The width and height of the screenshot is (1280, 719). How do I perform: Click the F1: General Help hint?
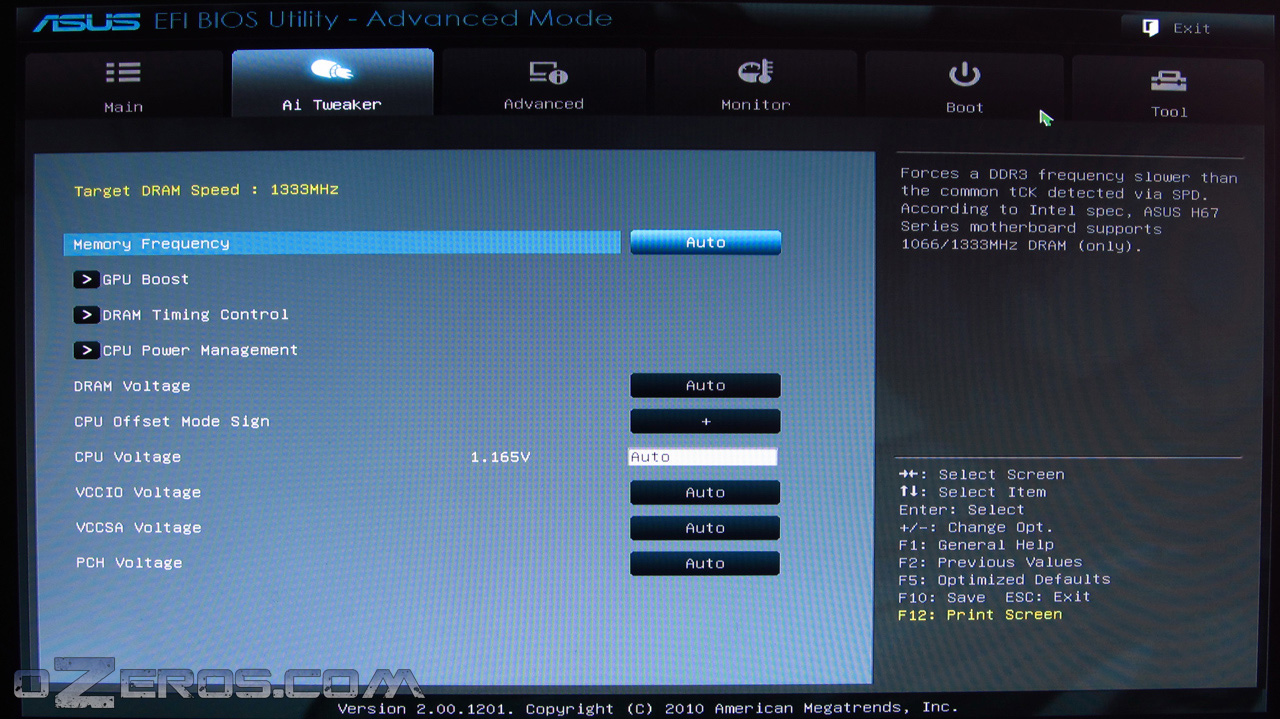click(976, 545)
